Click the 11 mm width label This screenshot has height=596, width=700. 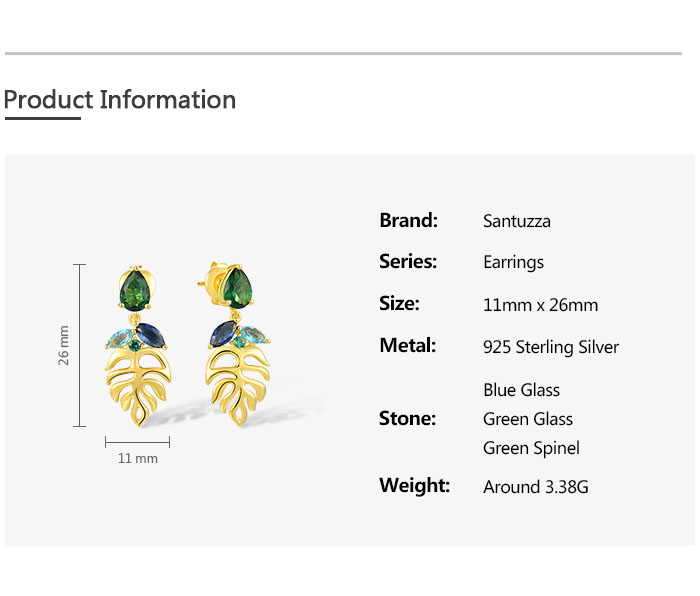(138, 458)
